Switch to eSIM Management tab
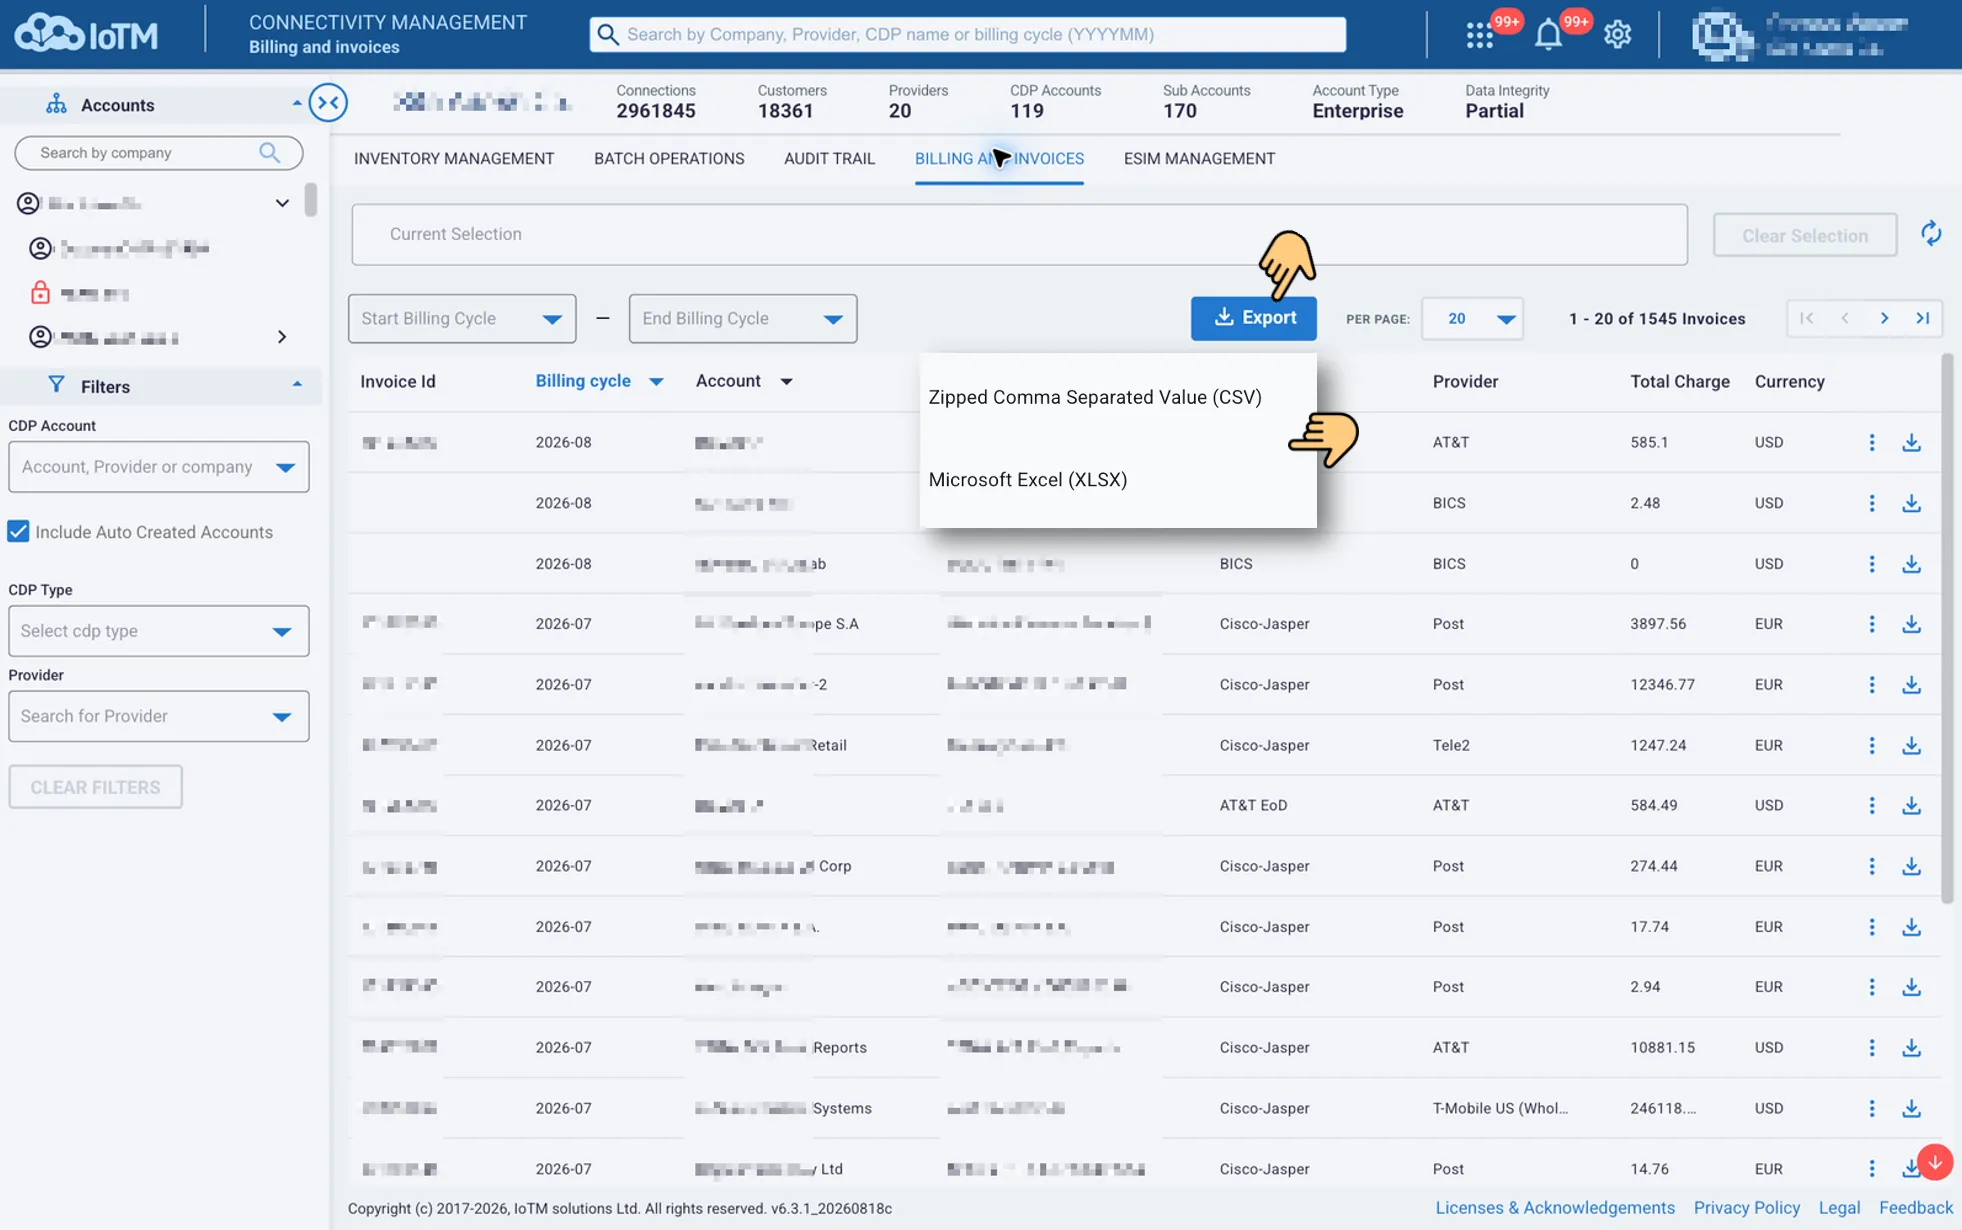Image resolution: width=1962 pixels, height=1230 pixels. [x=1199, y=159]
